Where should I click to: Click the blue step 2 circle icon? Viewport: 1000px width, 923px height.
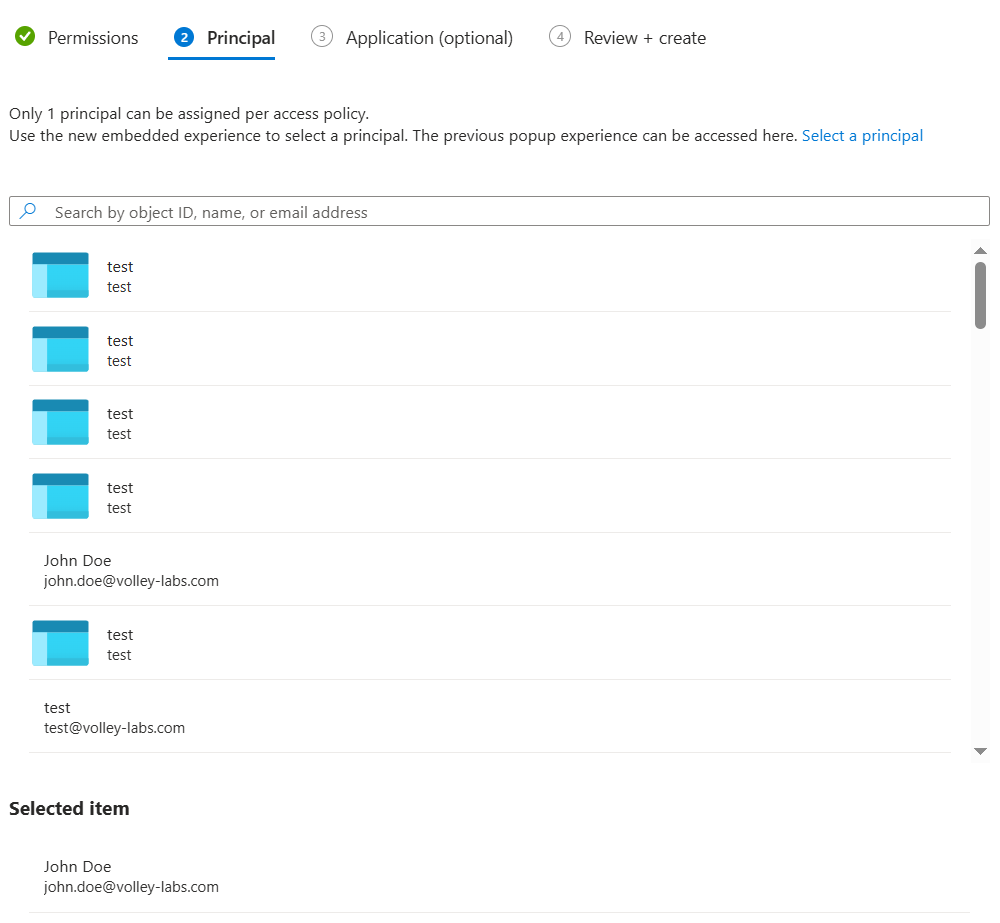pos(183,37)
